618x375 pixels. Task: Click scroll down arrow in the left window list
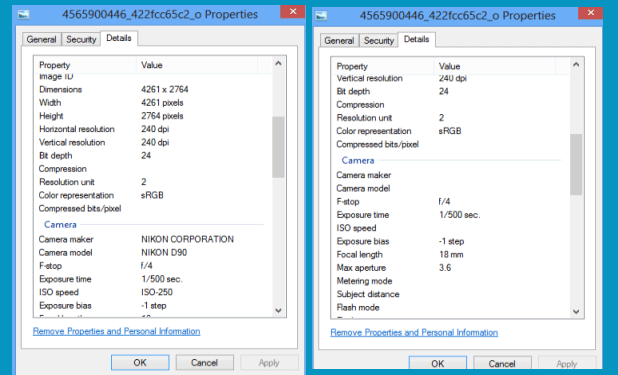click(278, 310)
